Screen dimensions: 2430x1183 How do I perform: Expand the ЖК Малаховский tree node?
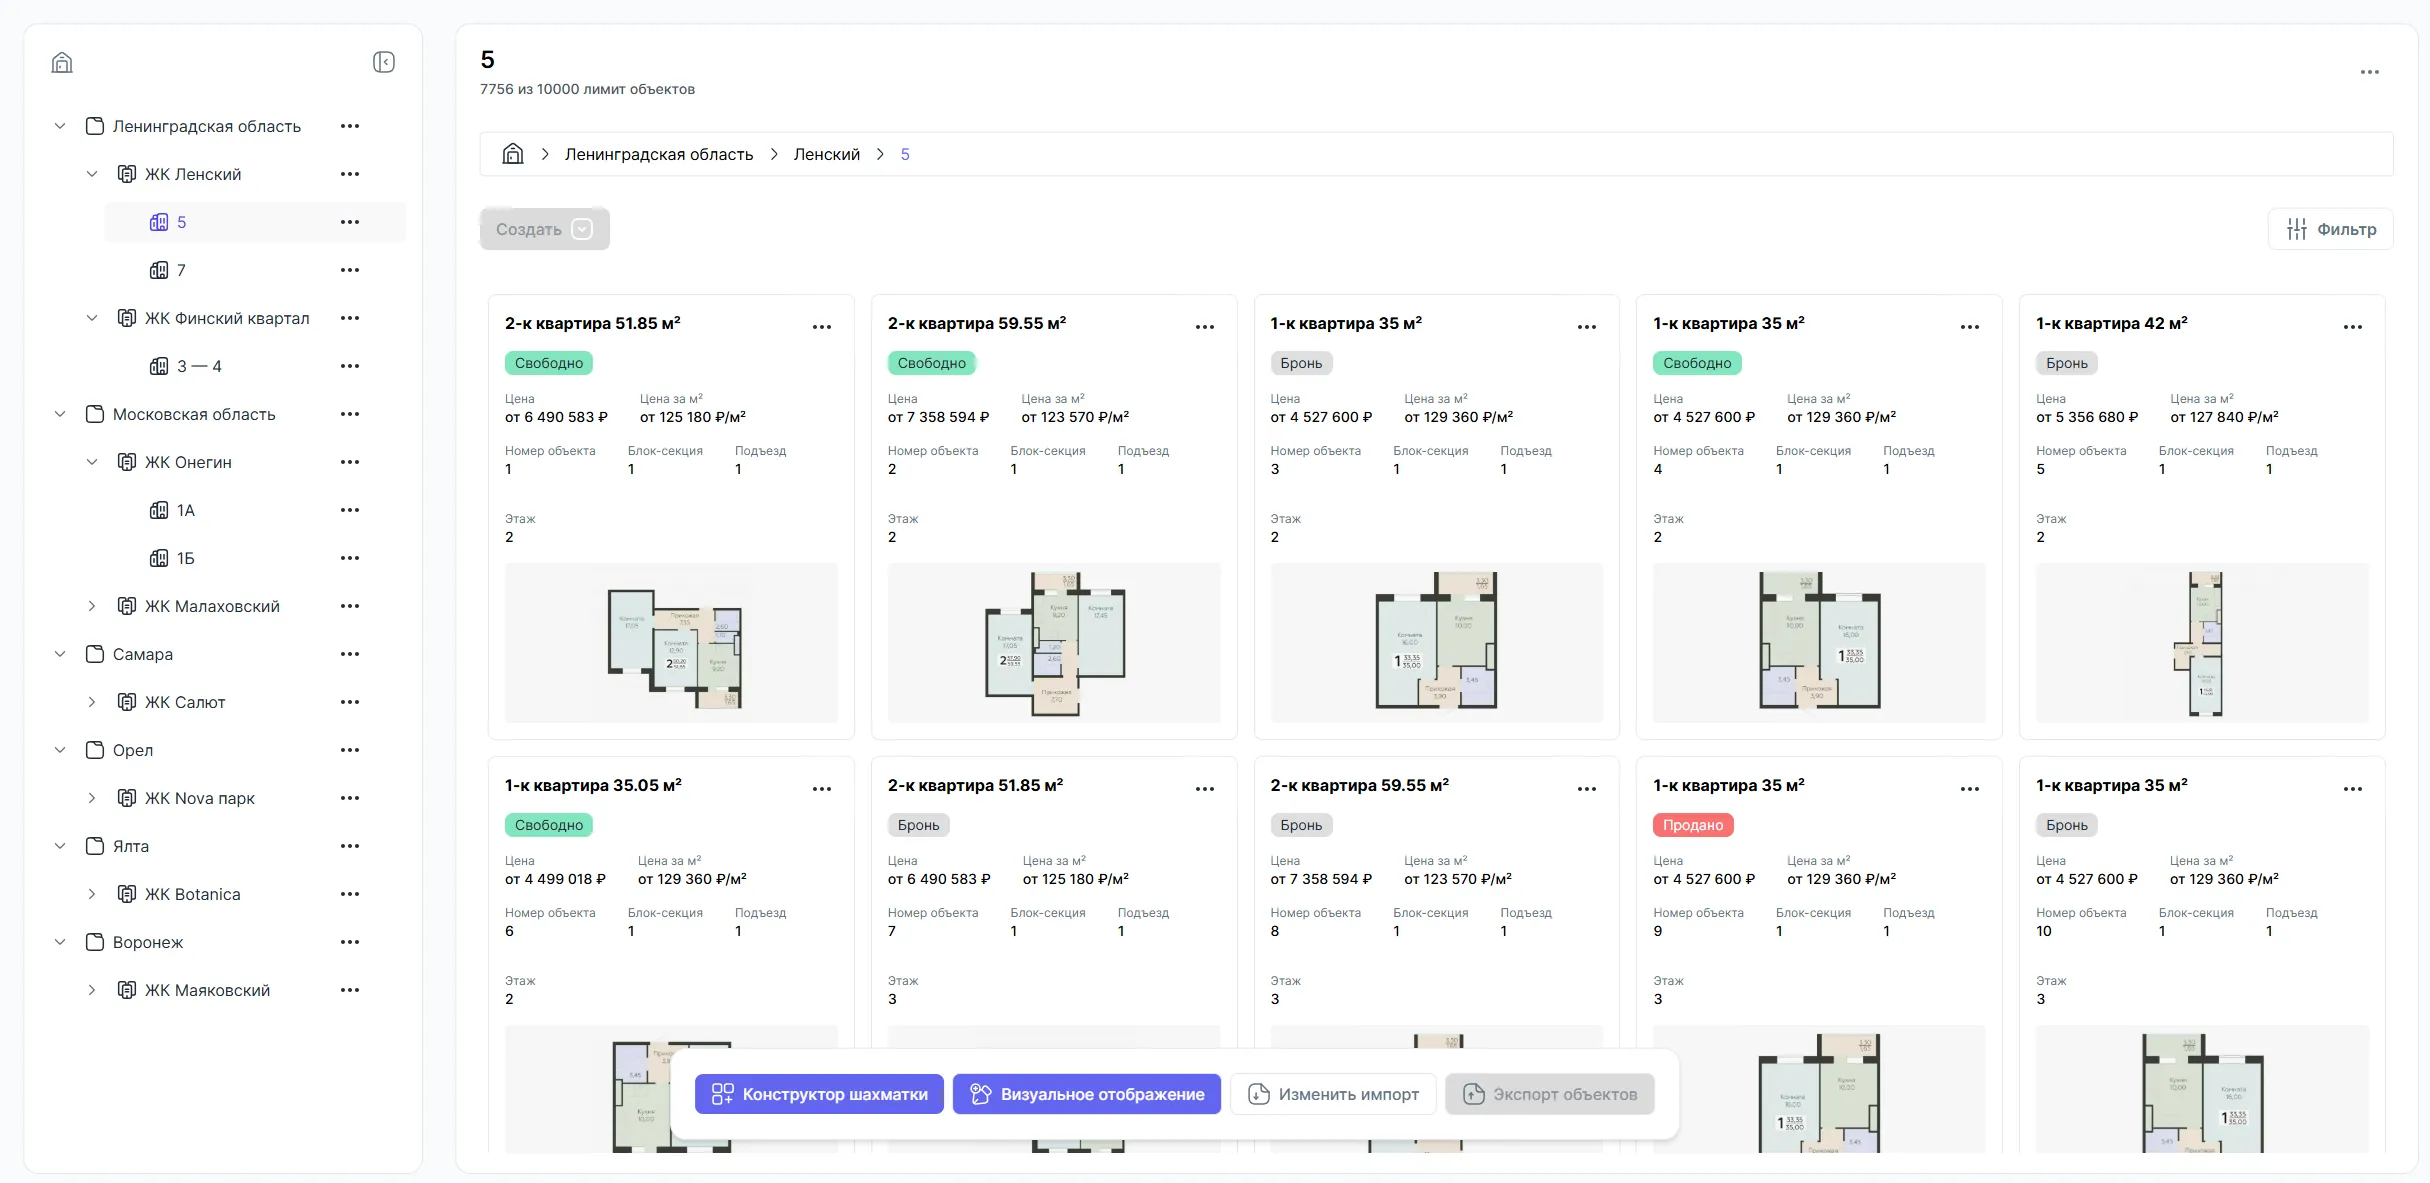click(92, 606)
